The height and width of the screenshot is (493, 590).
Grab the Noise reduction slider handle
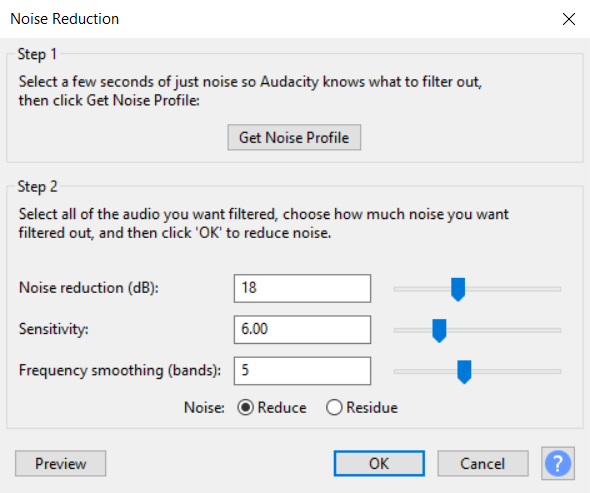458,289
